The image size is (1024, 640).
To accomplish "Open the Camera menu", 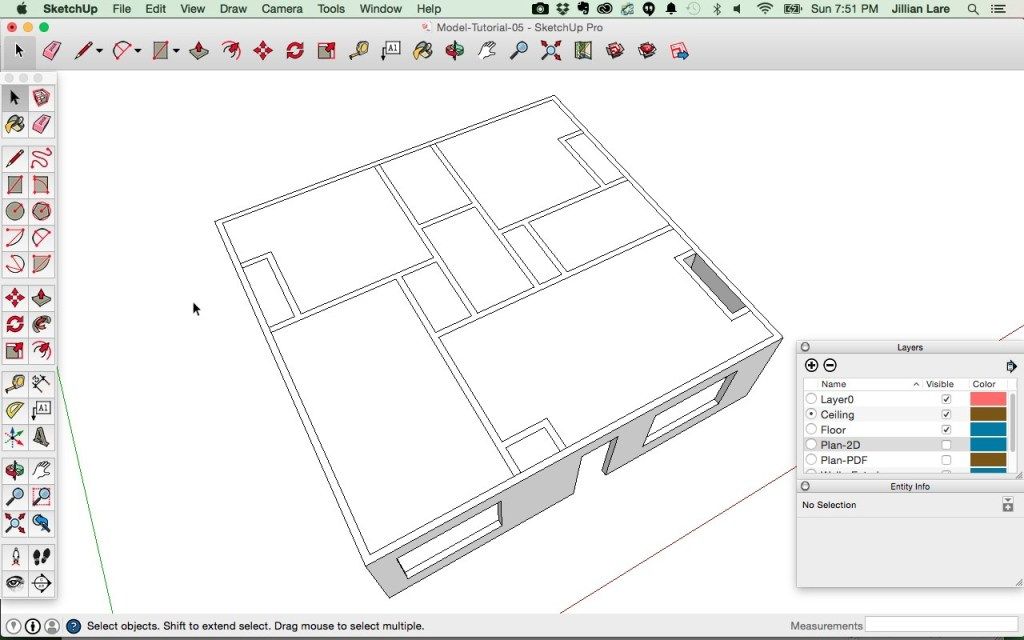I will click(282, 9).
